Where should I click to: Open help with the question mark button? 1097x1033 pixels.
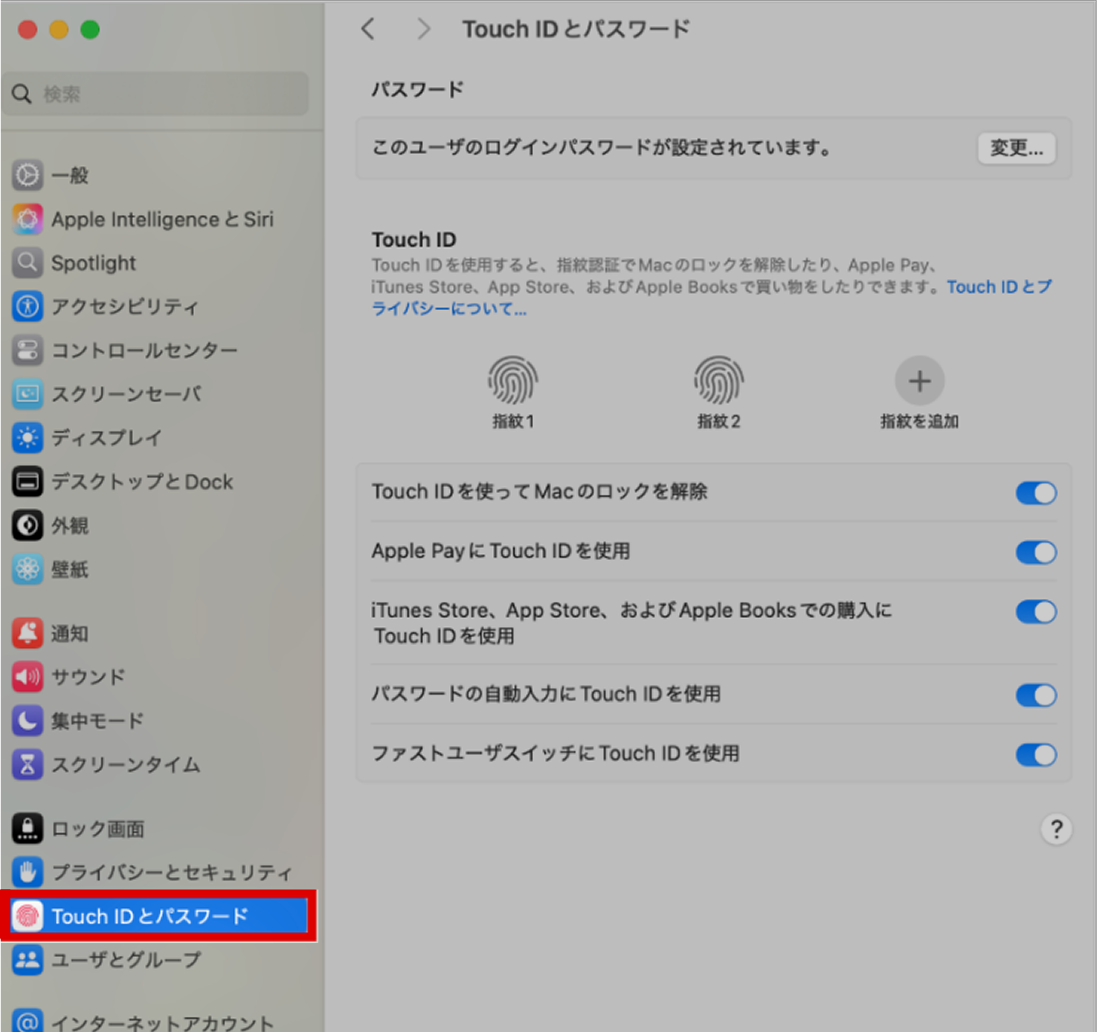1056,829
